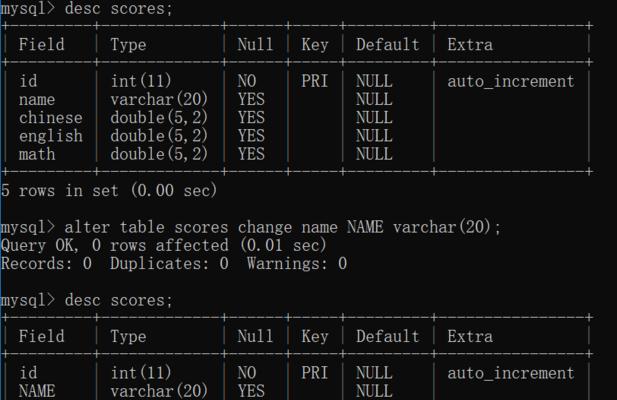617x400 pixels.
Task: Click the 'Records: 0 Duplicates: 0 Warnings: 0' line
Action: tap(174, 264)
